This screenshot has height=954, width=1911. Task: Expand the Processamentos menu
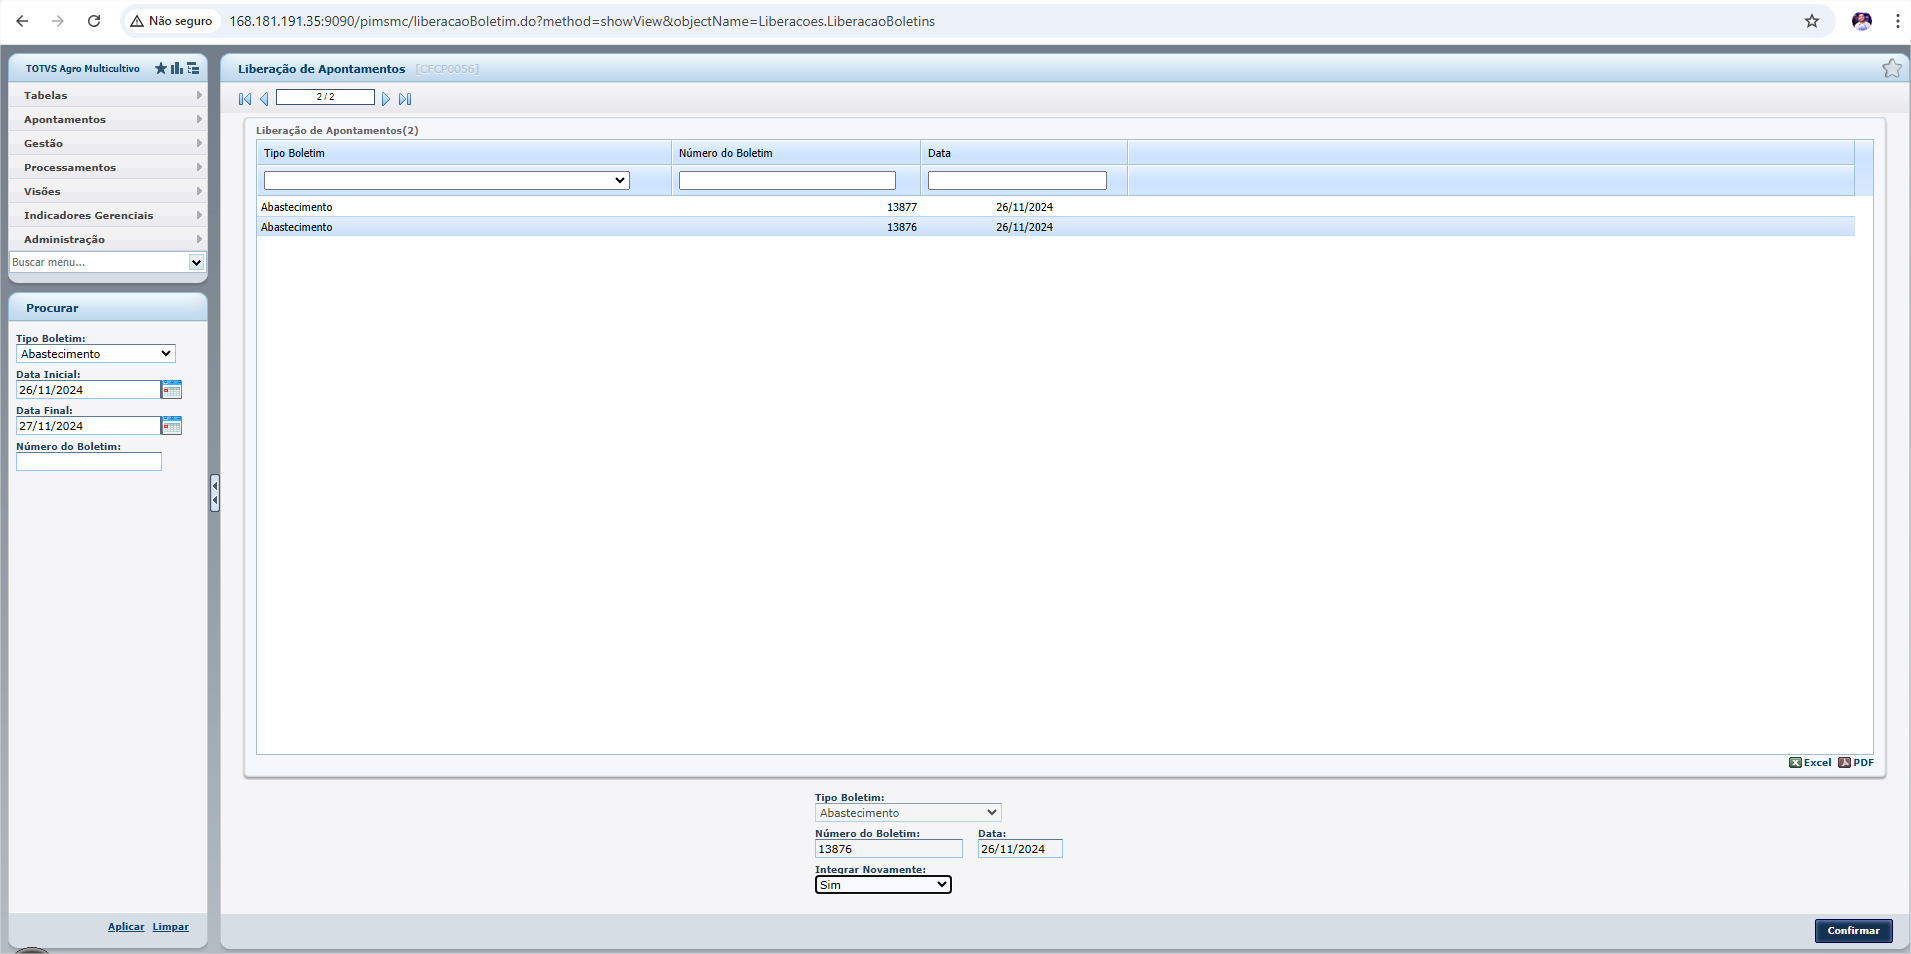tap(108, 167)
